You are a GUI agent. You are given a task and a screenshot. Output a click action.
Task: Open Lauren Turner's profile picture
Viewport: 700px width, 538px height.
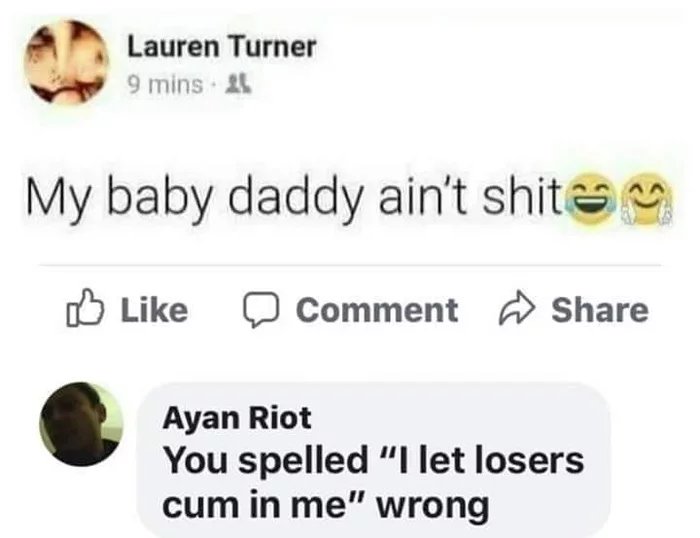67,62
